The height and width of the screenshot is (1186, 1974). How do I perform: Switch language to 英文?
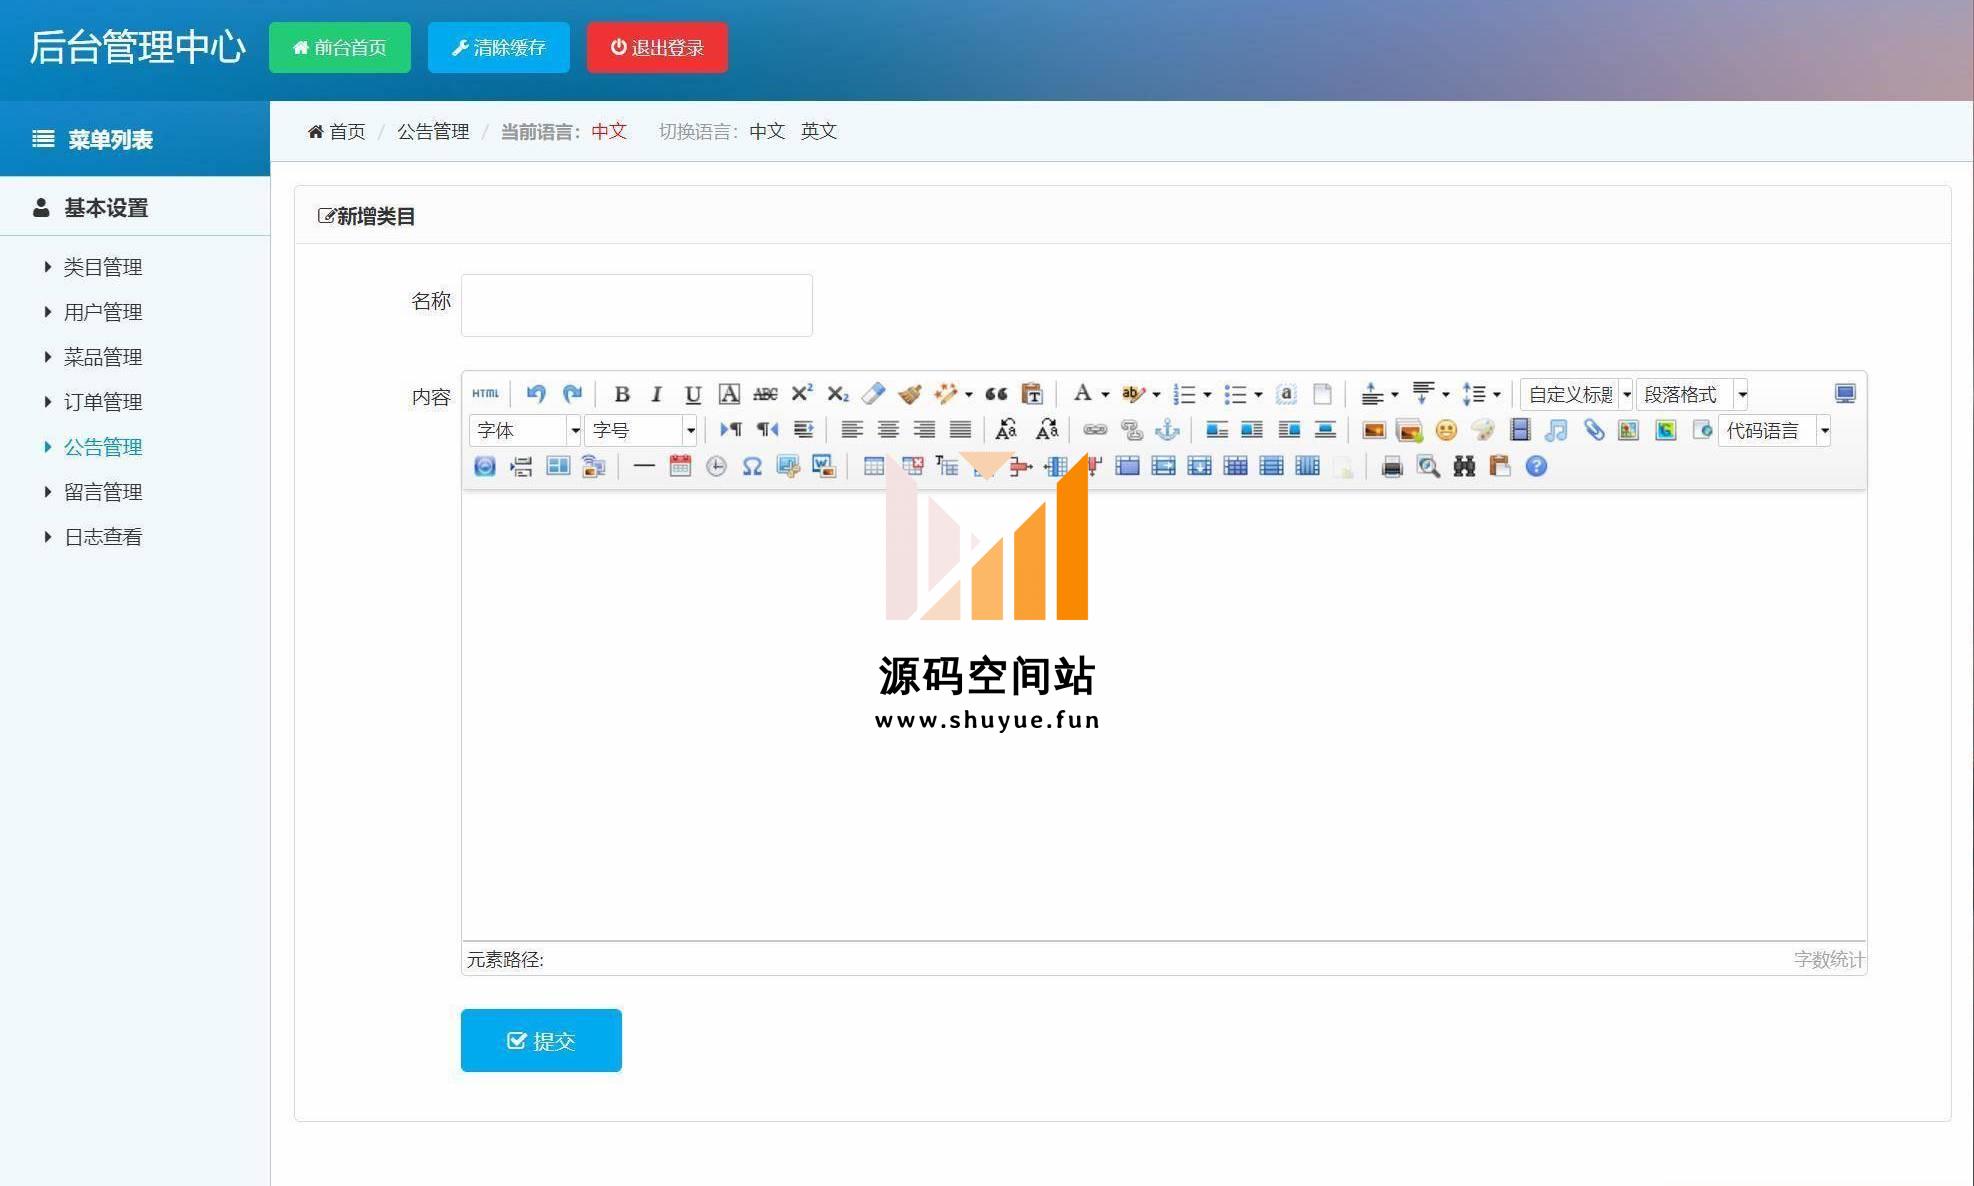point(818,131)
